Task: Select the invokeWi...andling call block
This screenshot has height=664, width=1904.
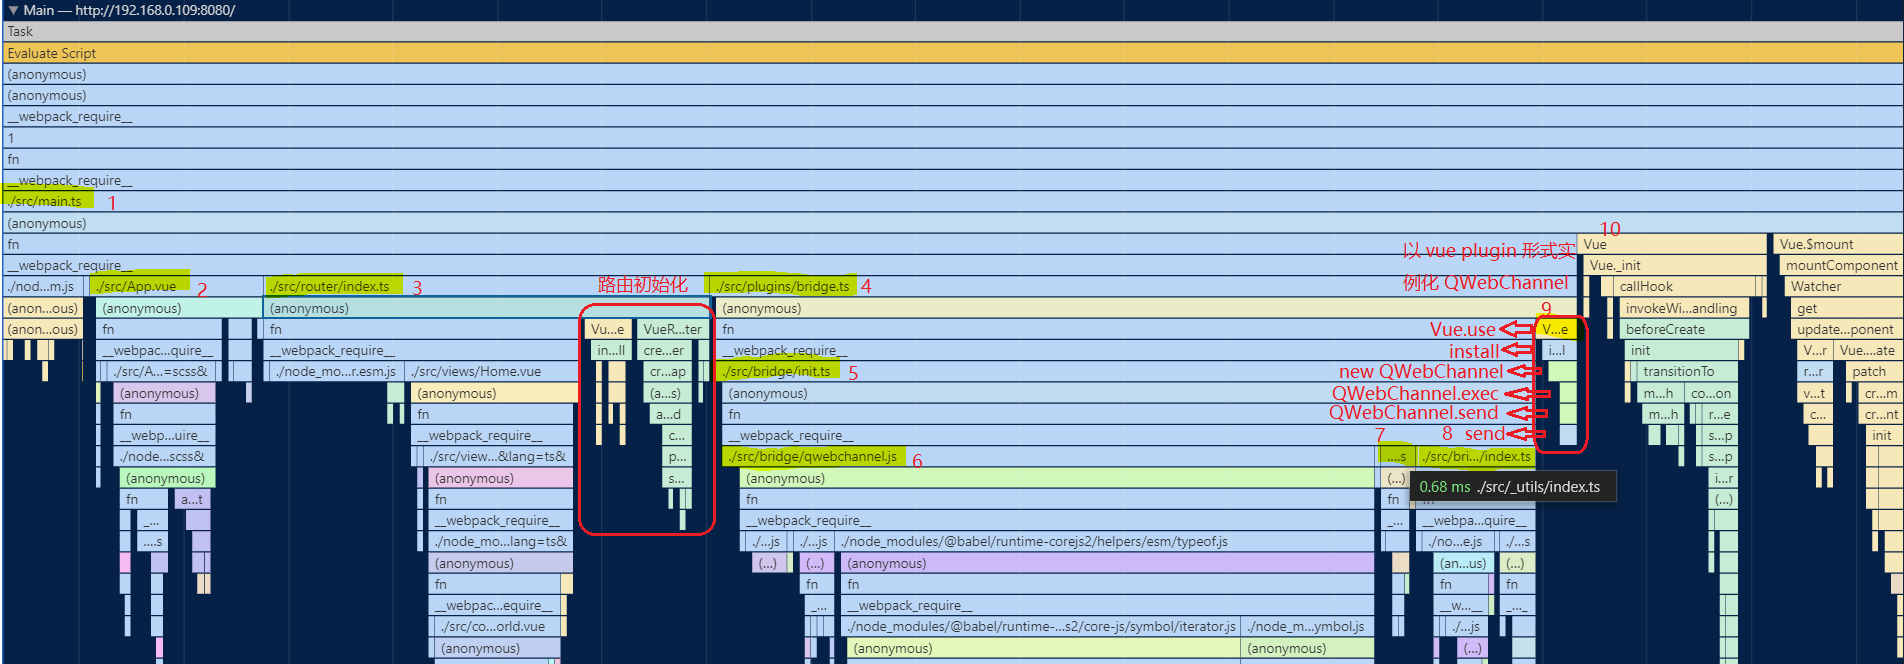Action: 1682,308
